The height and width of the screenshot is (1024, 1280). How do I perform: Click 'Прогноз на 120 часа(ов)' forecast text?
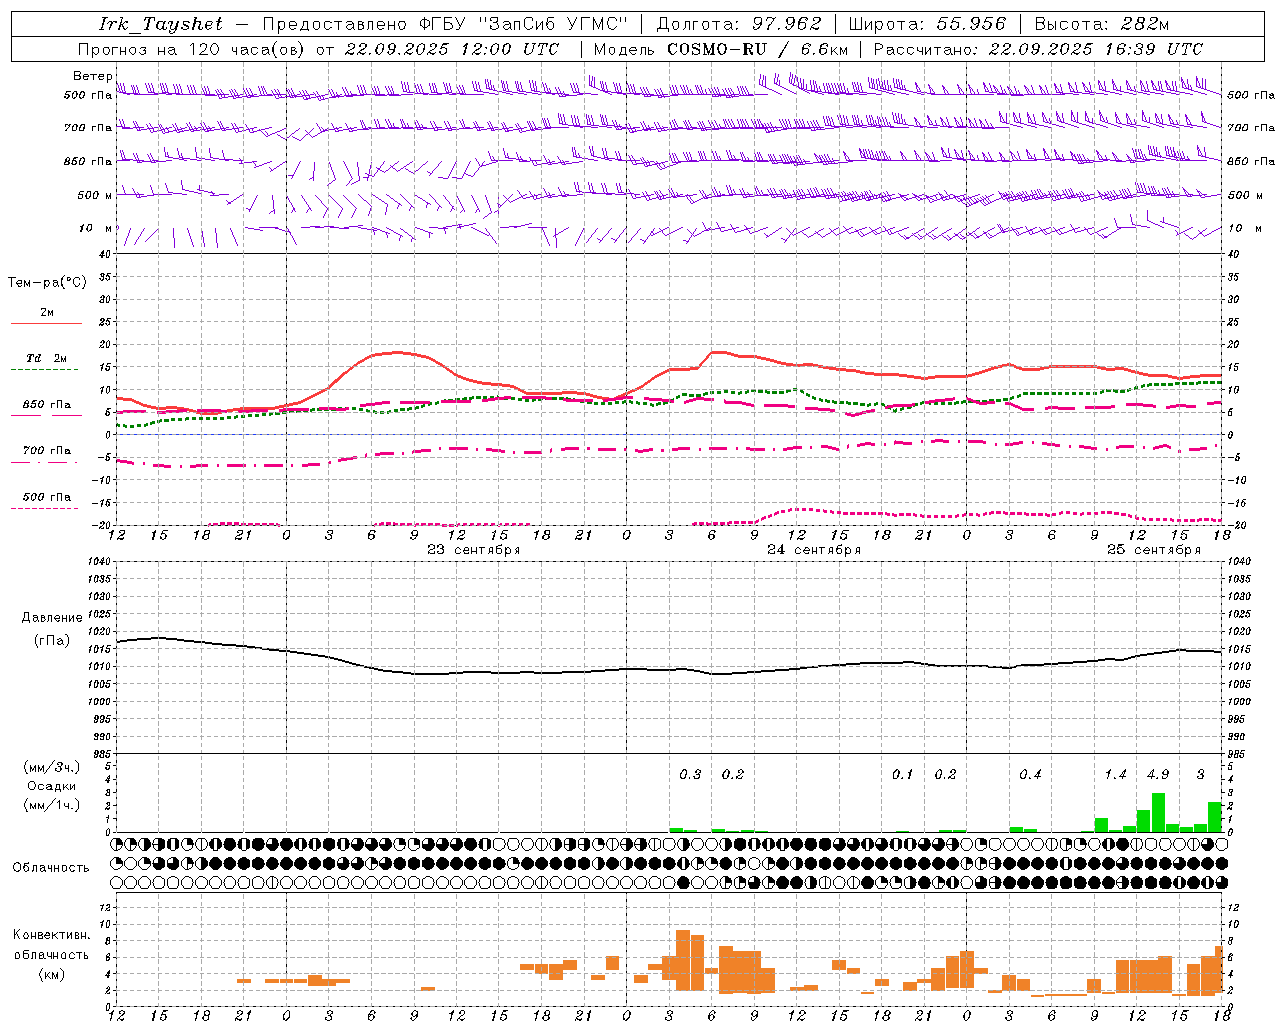pos(192,49)
